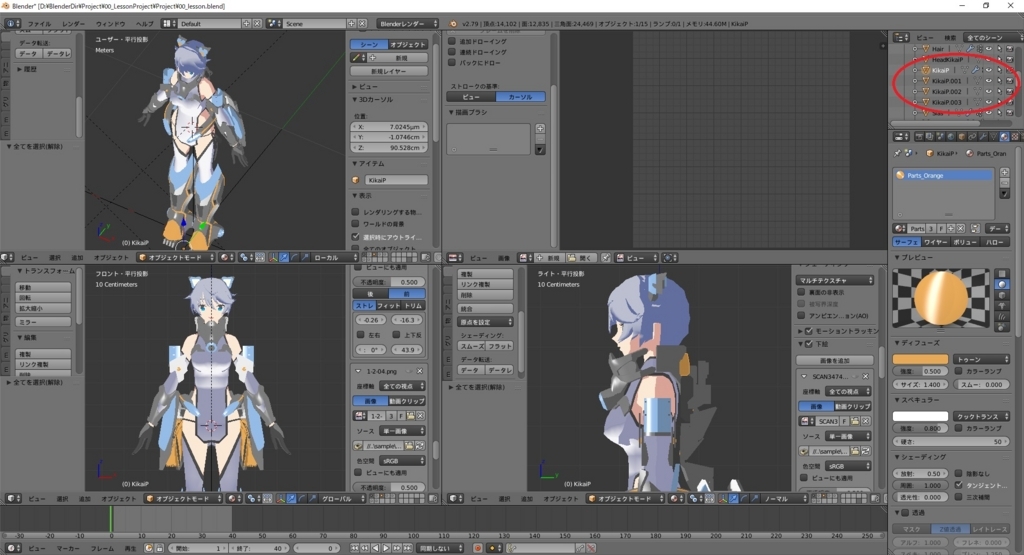
Task: Enable 追加ドローイング checkbox
Action: [x=452, y=41]
